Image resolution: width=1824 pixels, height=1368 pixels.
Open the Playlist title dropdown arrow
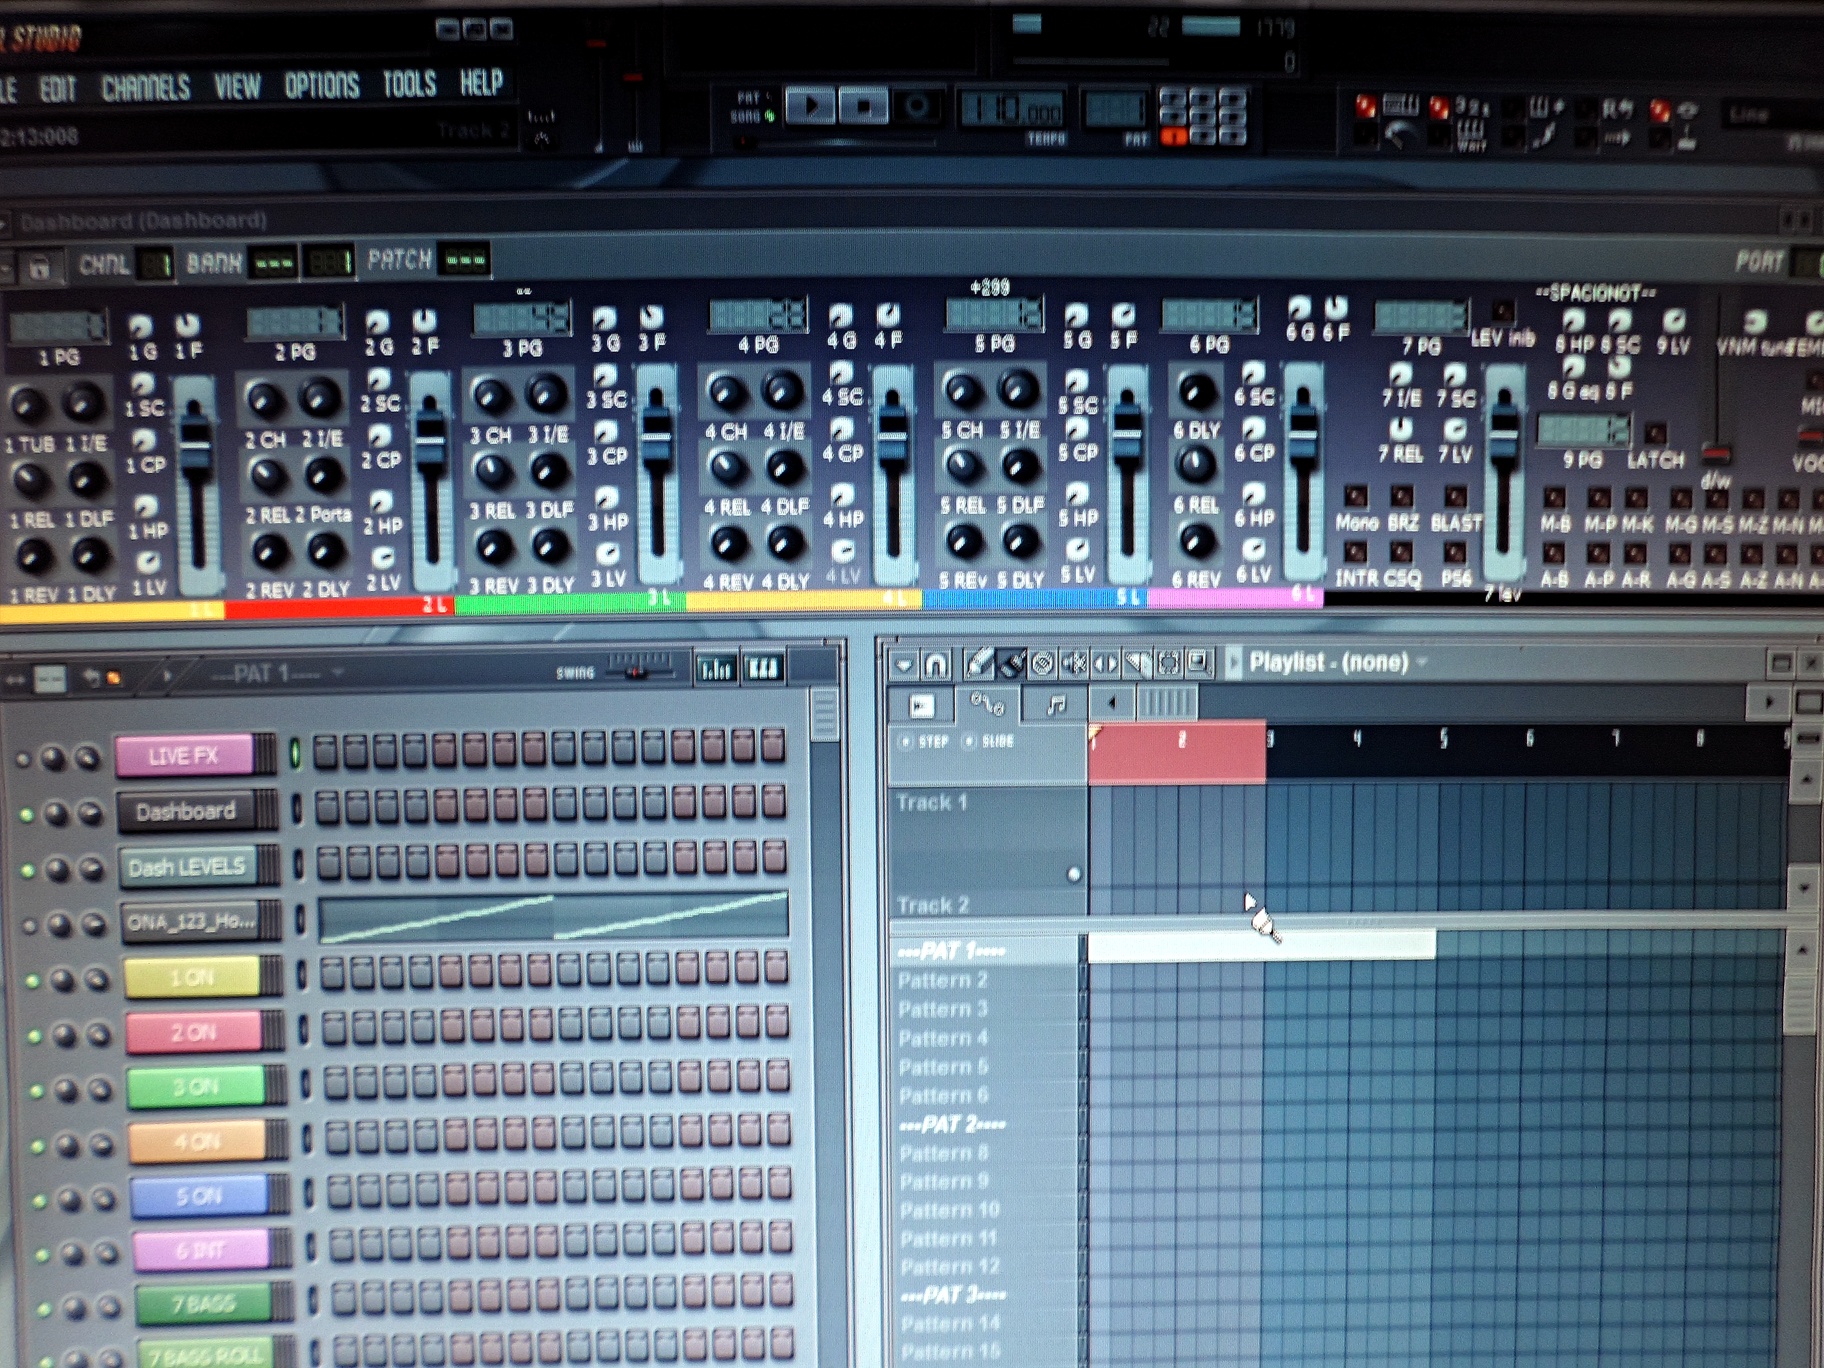(x=1422, y=662)
